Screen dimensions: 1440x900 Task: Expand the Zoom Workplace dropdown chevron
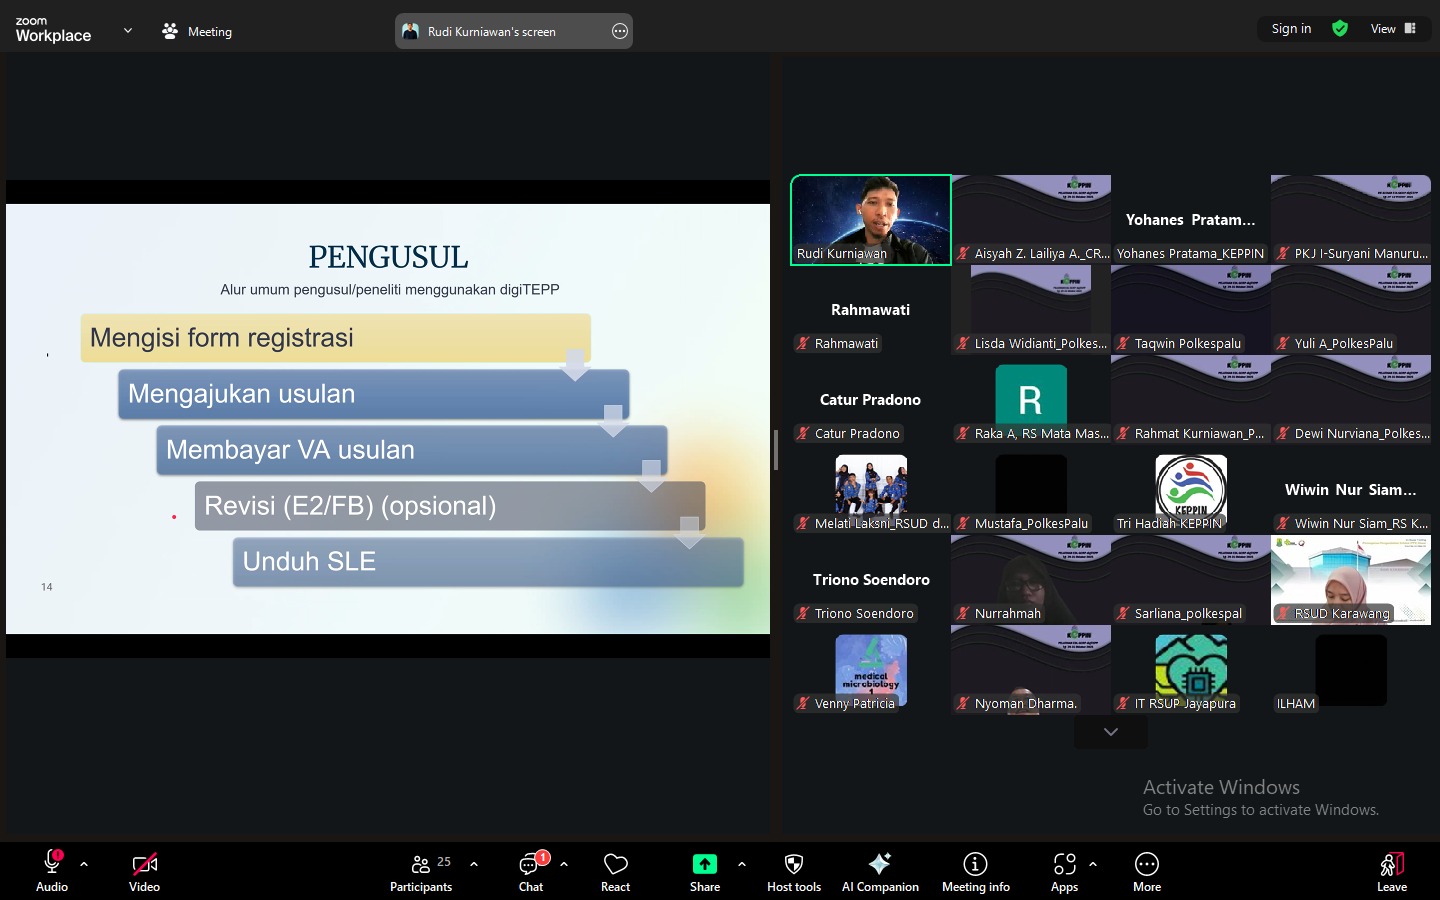(128, 31)
